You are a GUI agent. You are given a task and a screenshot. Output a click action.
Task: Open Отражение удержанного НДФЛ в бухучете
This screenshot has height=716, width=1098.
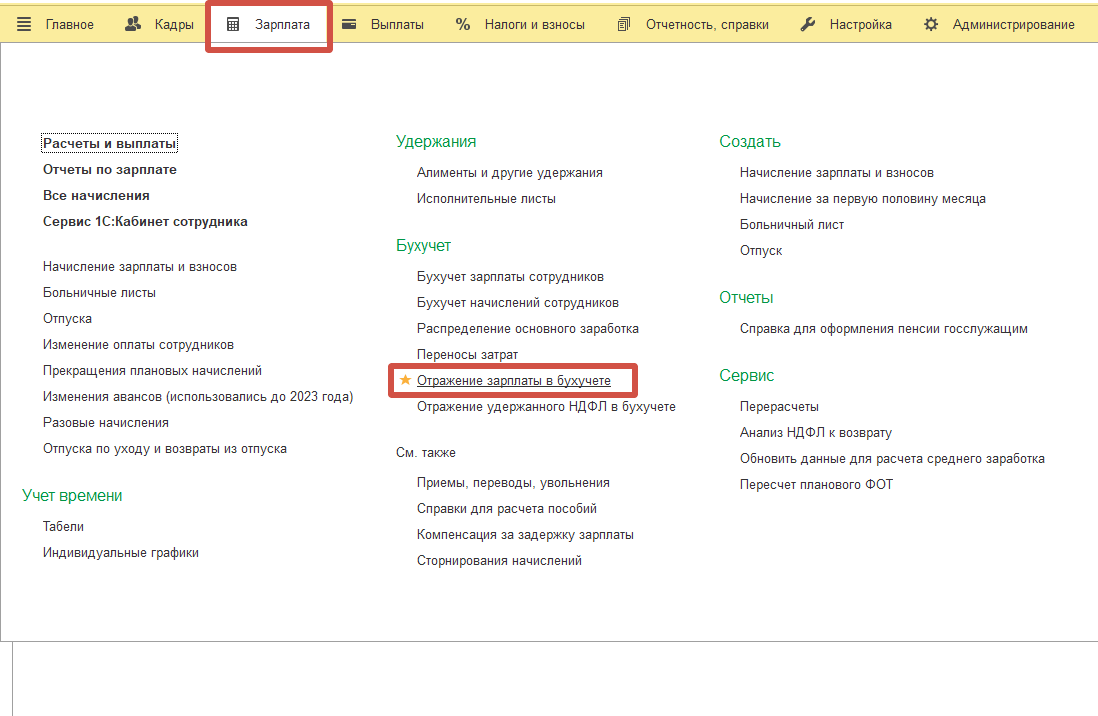(x=546, y=406)
